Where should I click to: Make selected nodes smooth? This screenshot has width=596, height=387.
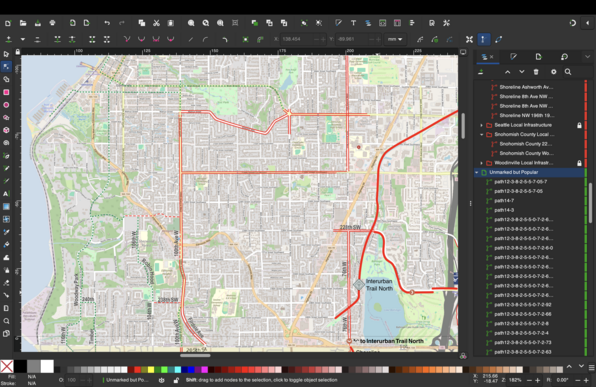point(141,39)
